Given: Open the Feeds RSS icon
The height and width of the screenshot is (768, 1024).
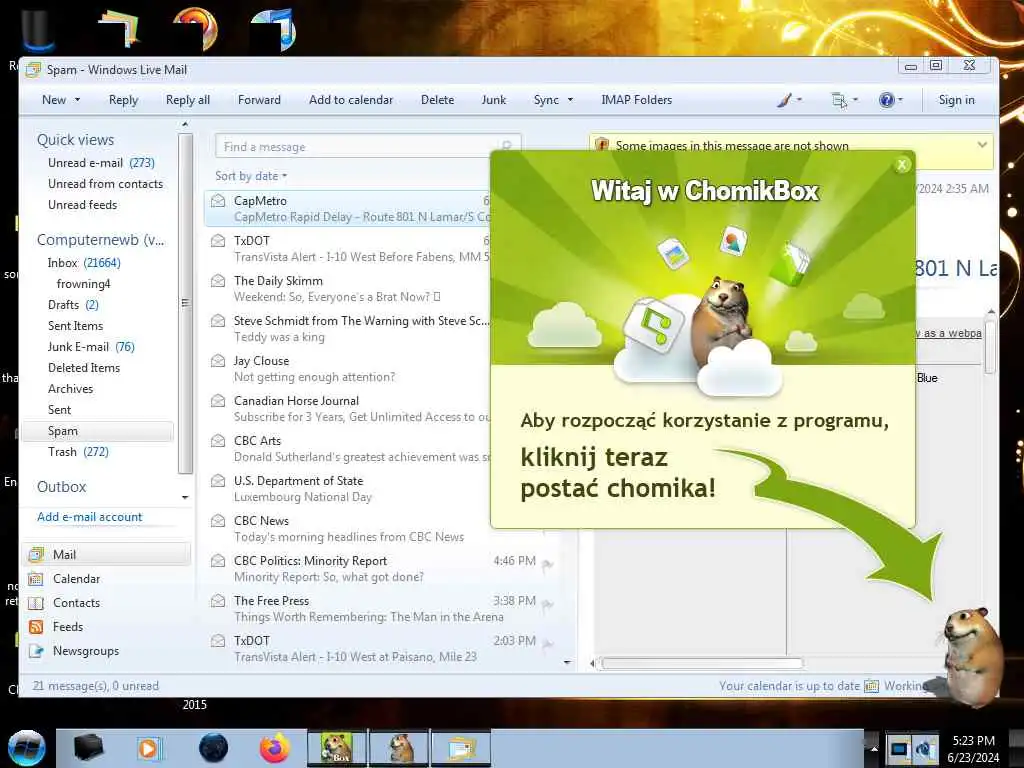Looking at the screenshot, I should (x=36, y=627).
